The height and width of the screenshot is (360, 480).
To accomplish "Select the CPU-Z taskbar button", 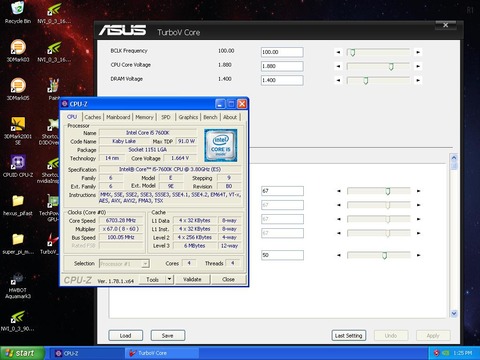I will point(87,353).
